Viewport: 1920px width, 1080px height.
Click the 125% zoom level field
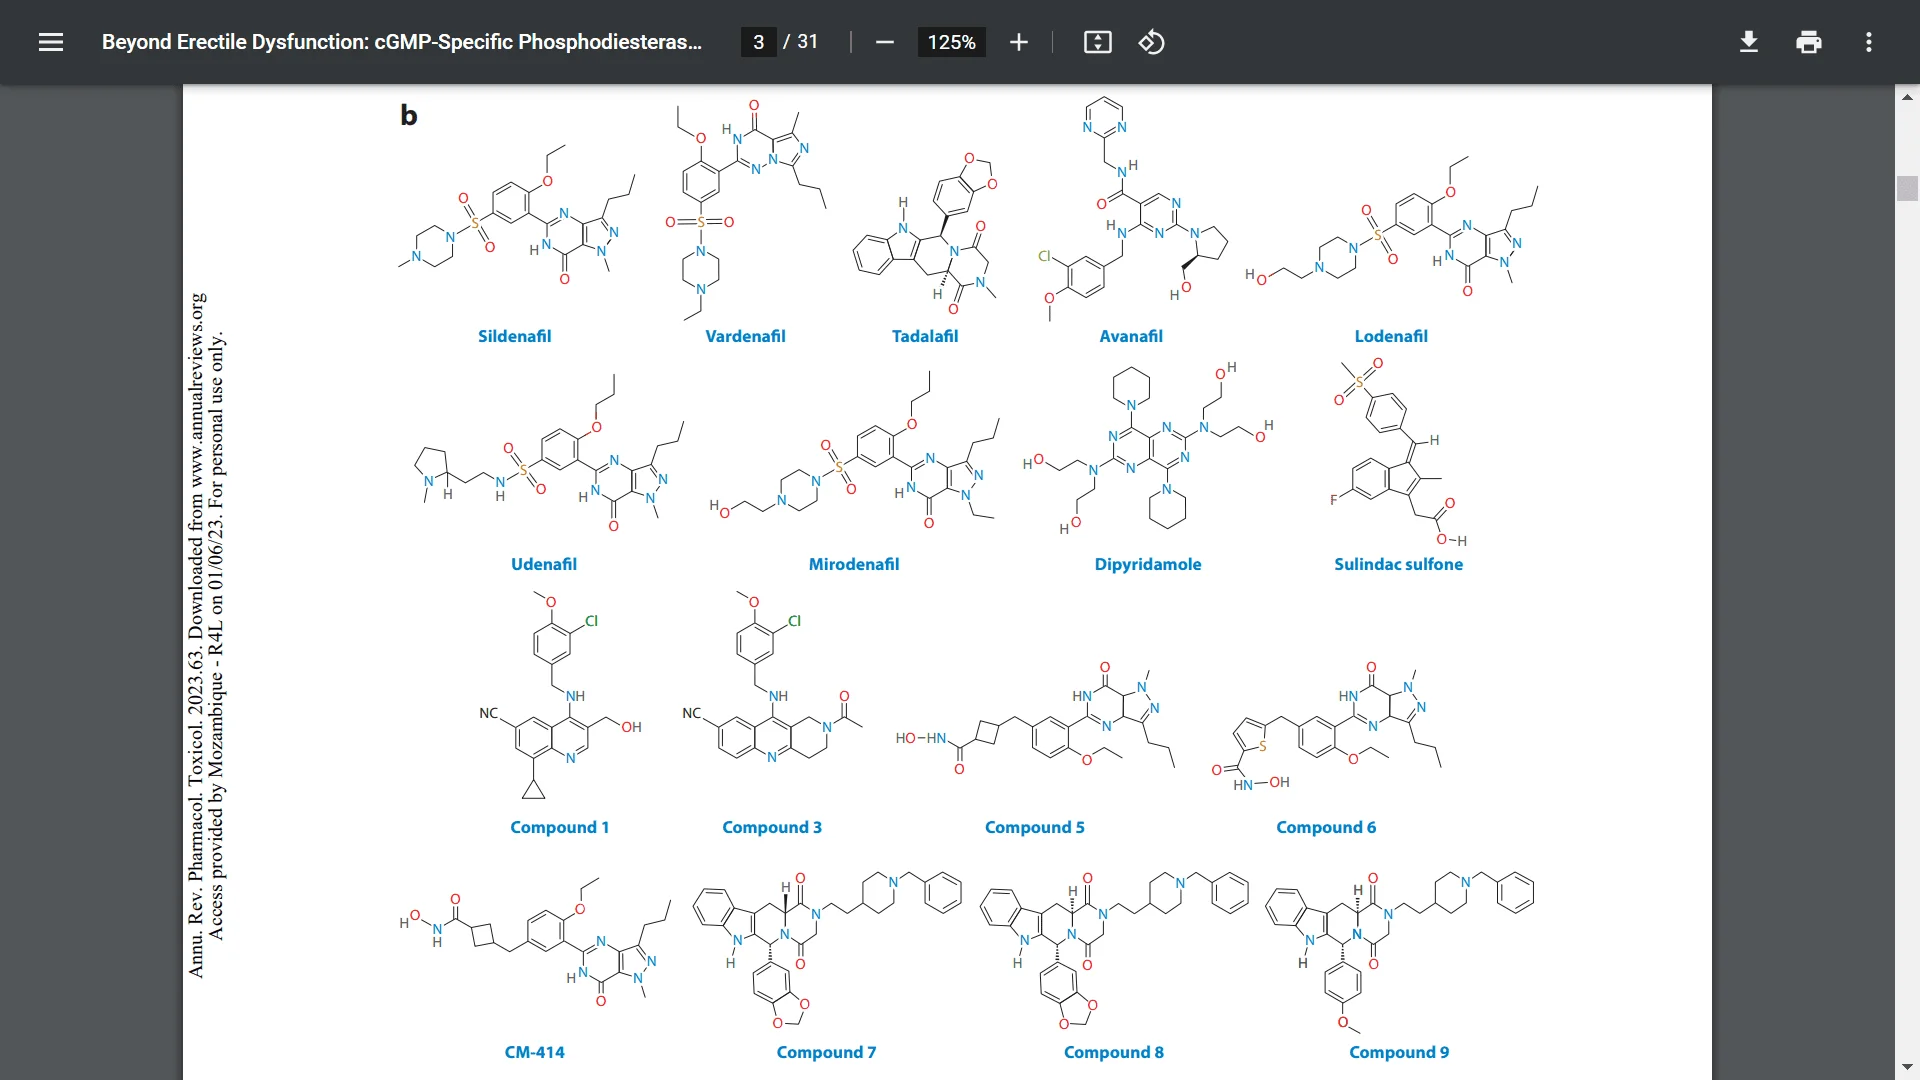(951, 42)
